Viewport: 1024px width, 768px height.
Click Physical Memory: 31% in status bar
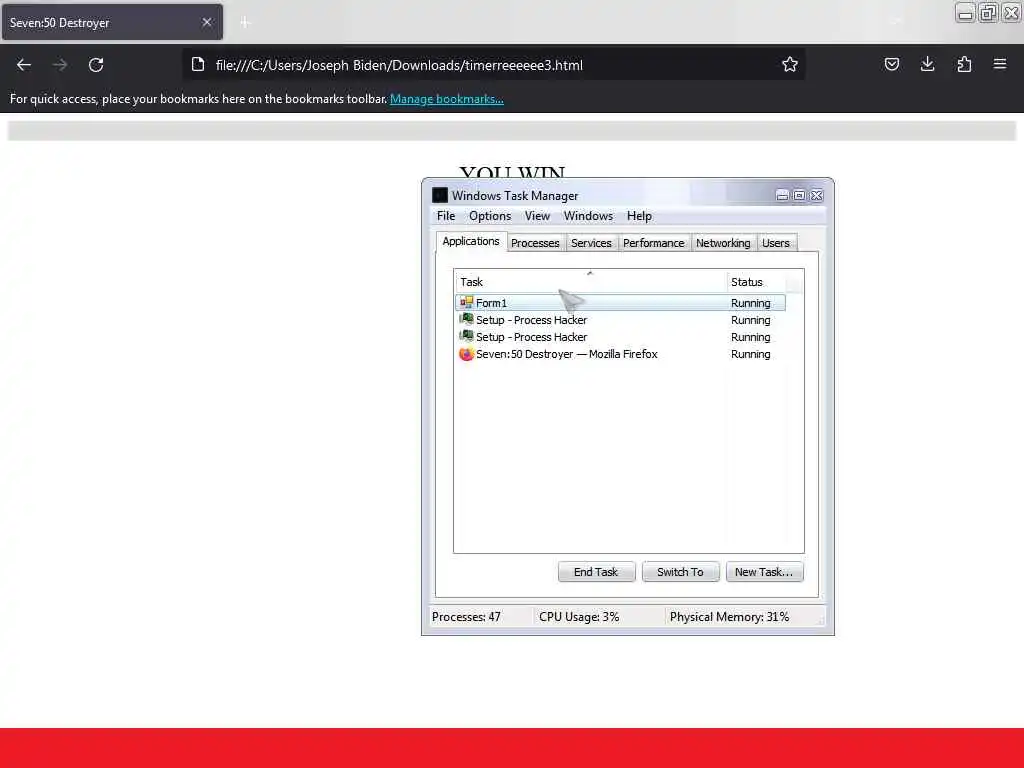[x=729, y=617]
